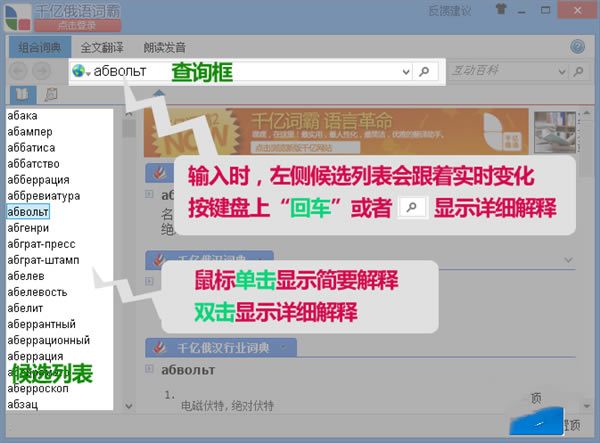Select абампер in the candidate list
The image size is (600, 443).
30,132
